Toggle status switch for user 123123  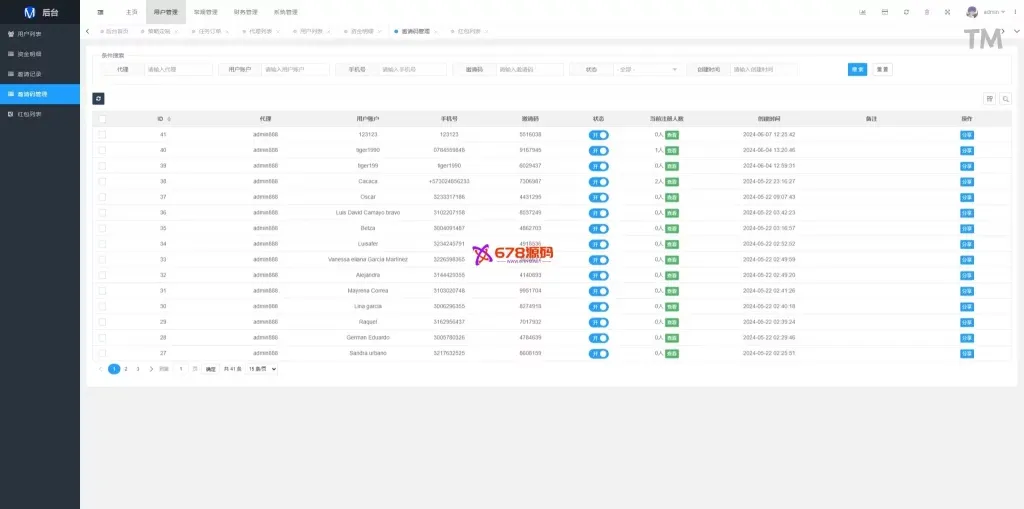coord(598,134)
